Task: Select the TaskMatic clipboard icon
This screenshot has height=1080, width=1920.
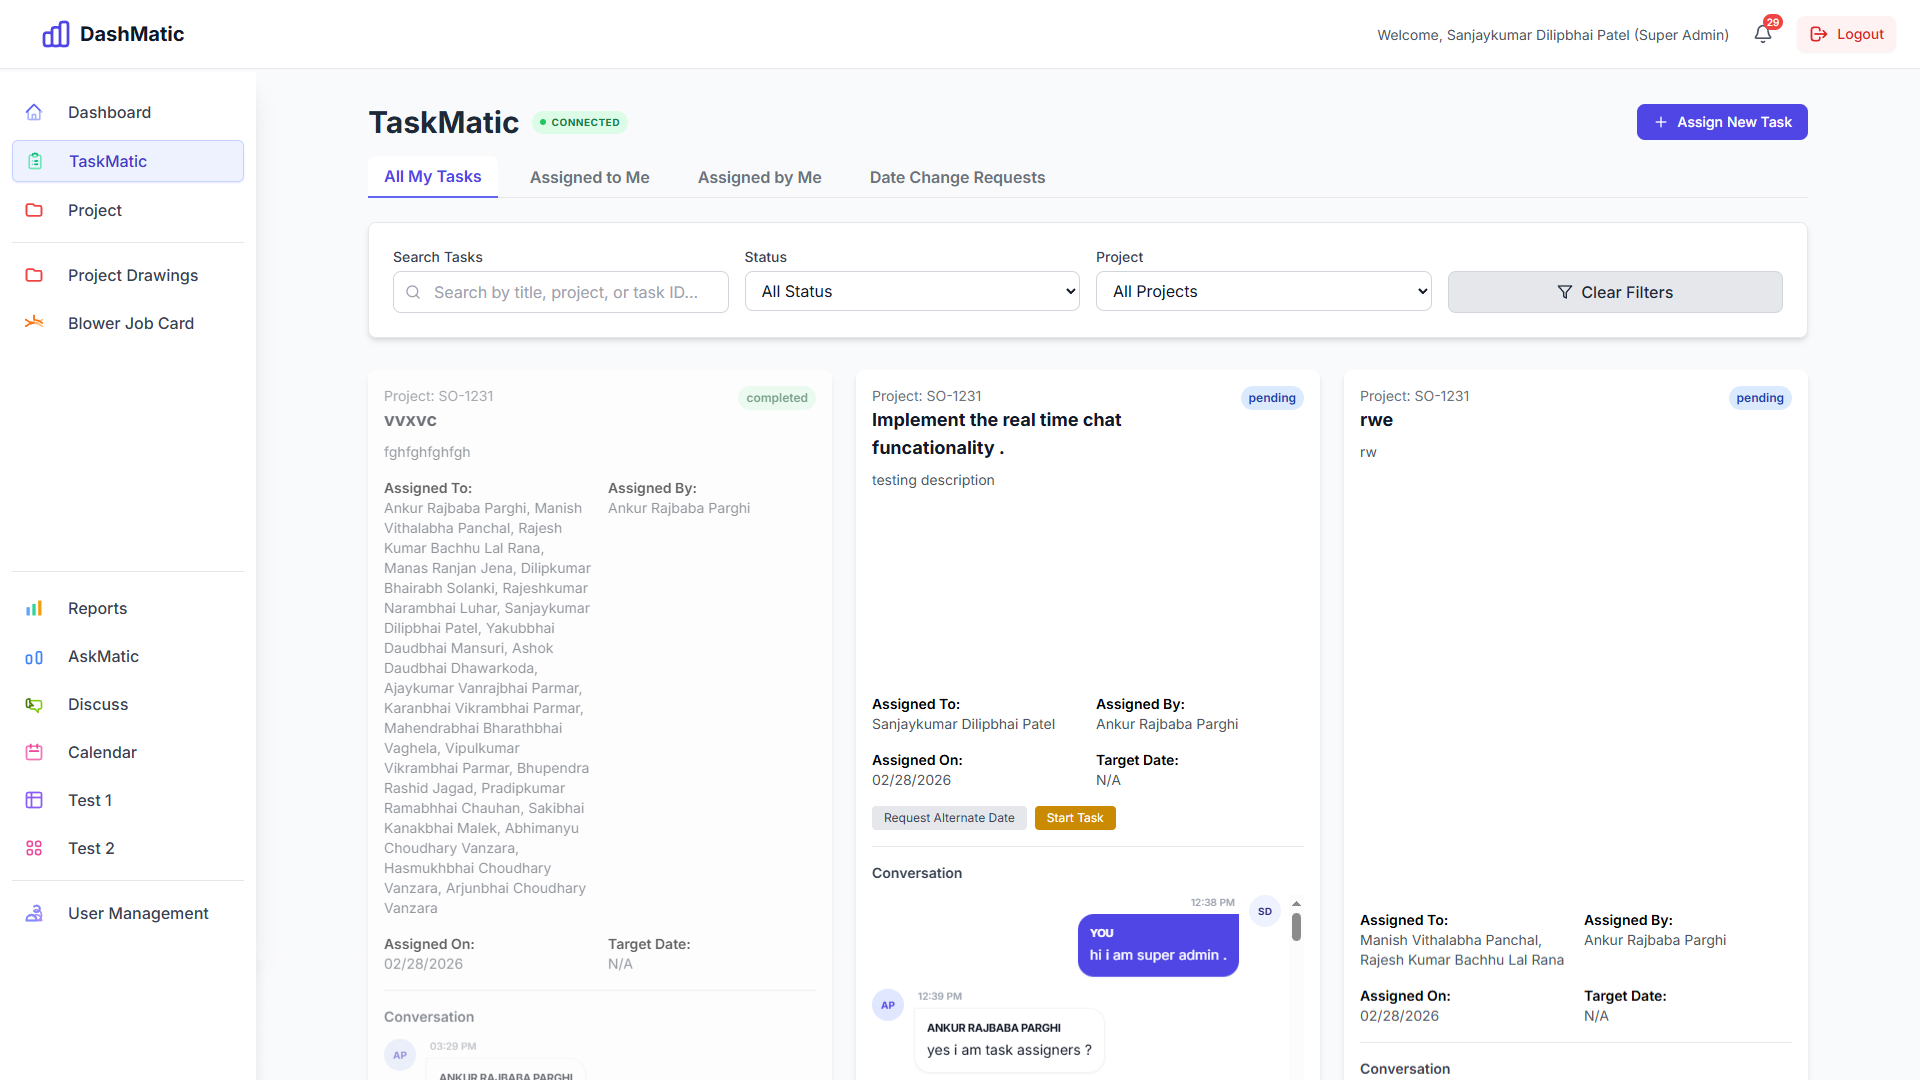Action: [34, 161]
